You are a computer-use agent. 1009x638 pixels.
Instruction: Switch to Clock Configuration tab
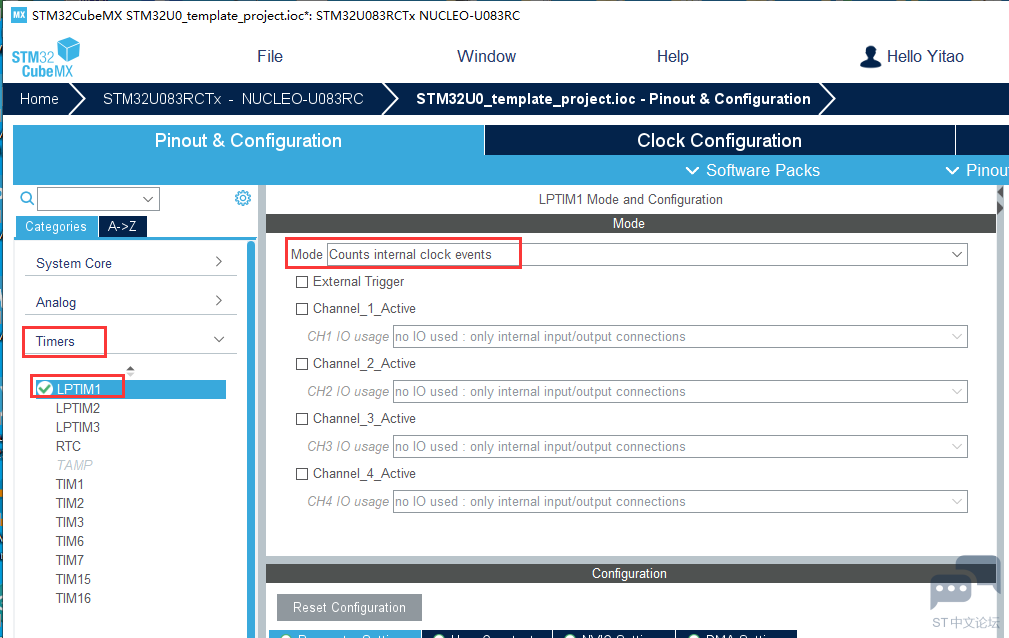point(719,140)
